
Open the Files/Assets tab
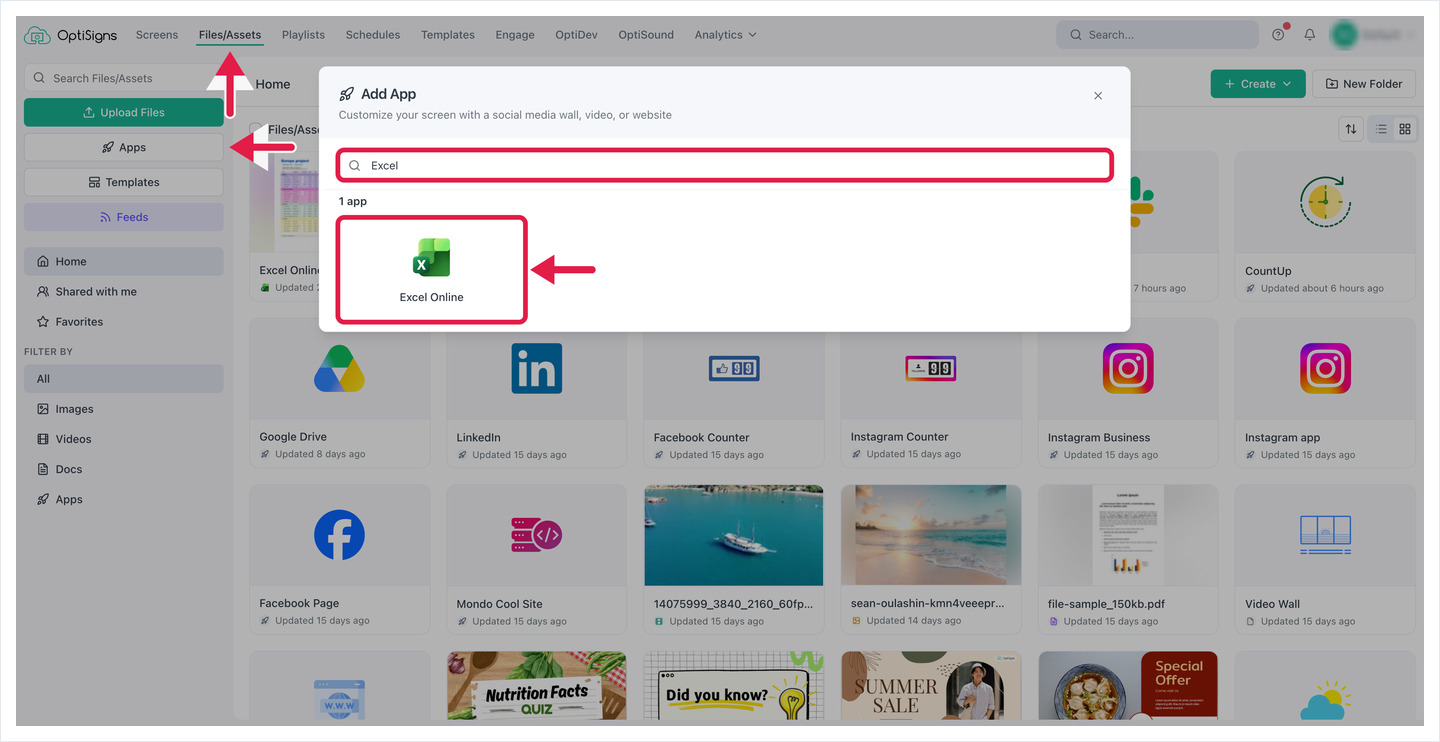coord(230,35)
